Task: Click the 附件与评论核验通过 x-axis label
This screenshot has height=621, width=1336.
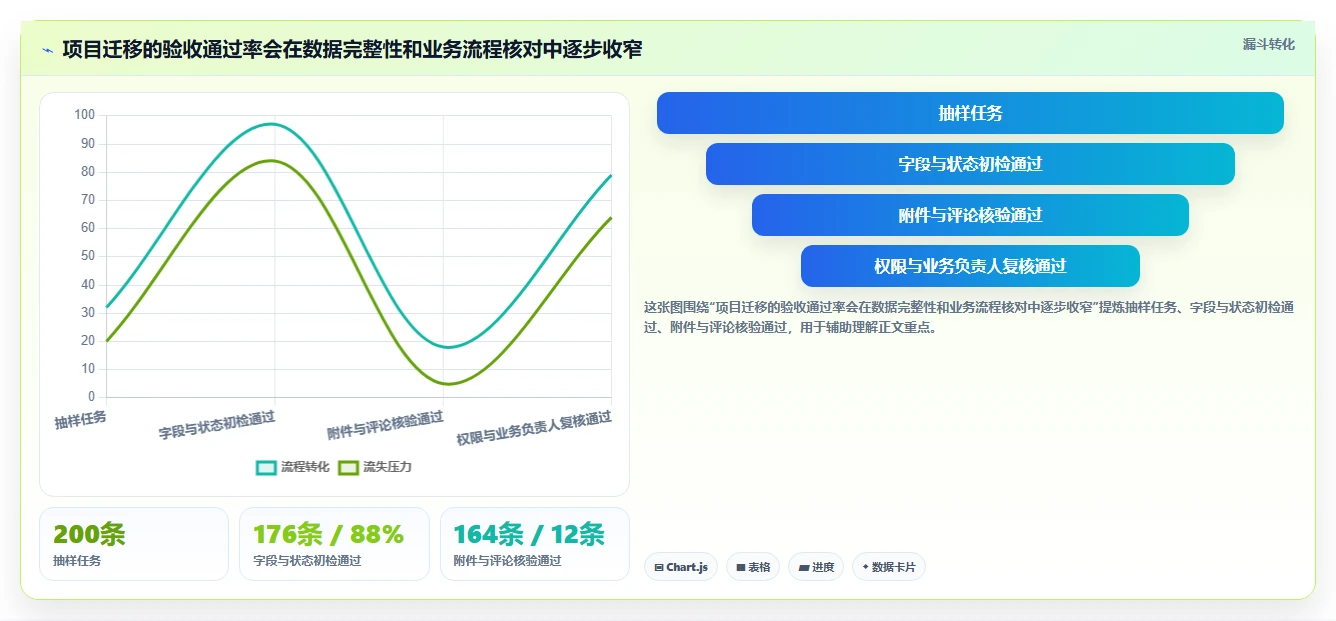Action: pyautogui.click(x=386, y=425)
